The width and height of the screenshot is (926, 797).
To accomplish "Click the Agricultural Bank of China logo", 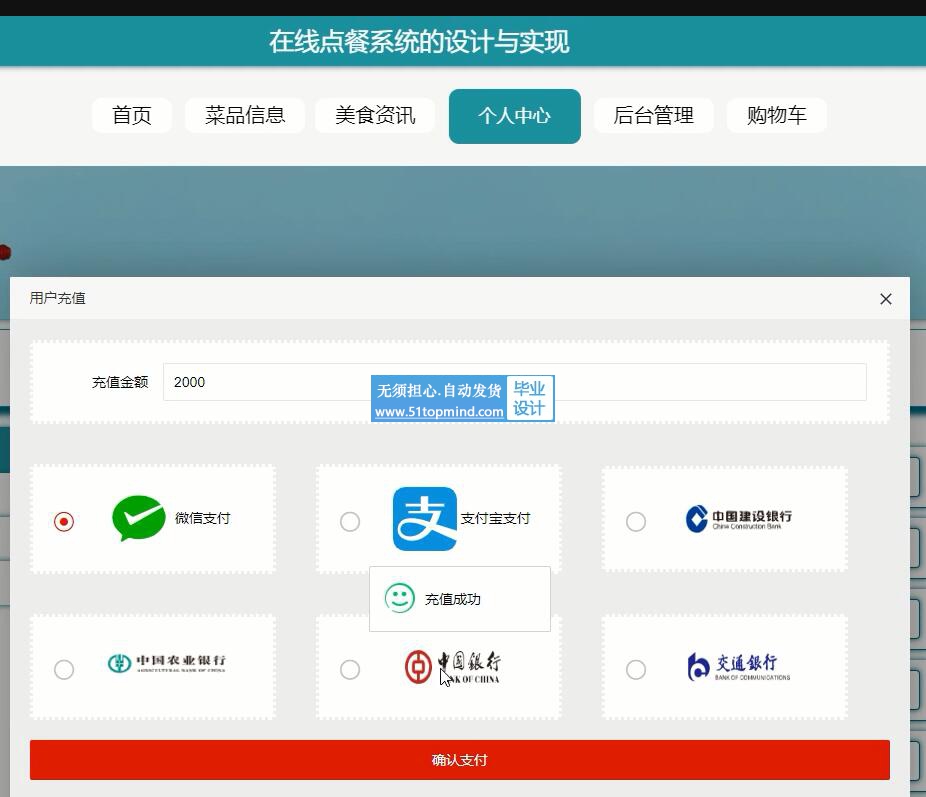I will tap(167, 663).
